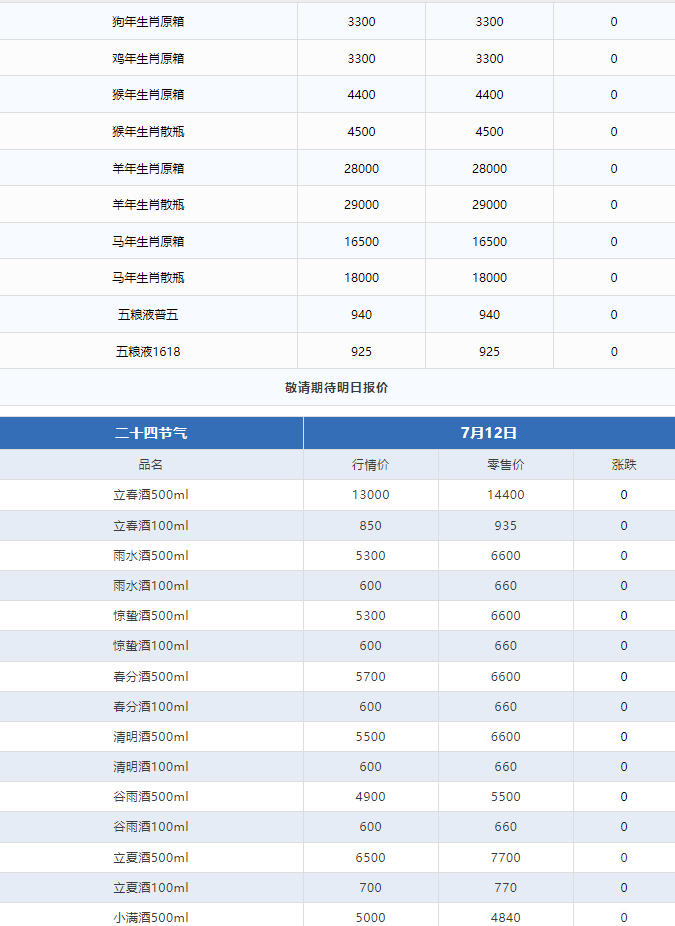This screenshot has width=675, height=926.
Task: Click the 清明酒500ml row name
Action: click(151, 736)
